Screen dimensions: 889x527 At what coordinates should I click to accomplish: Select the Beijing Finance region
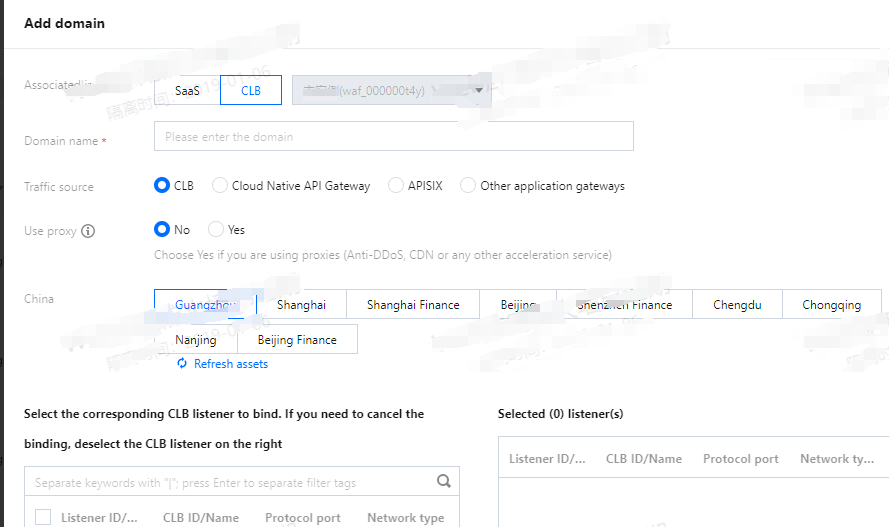pyautogui.click(x=297, y=340)
